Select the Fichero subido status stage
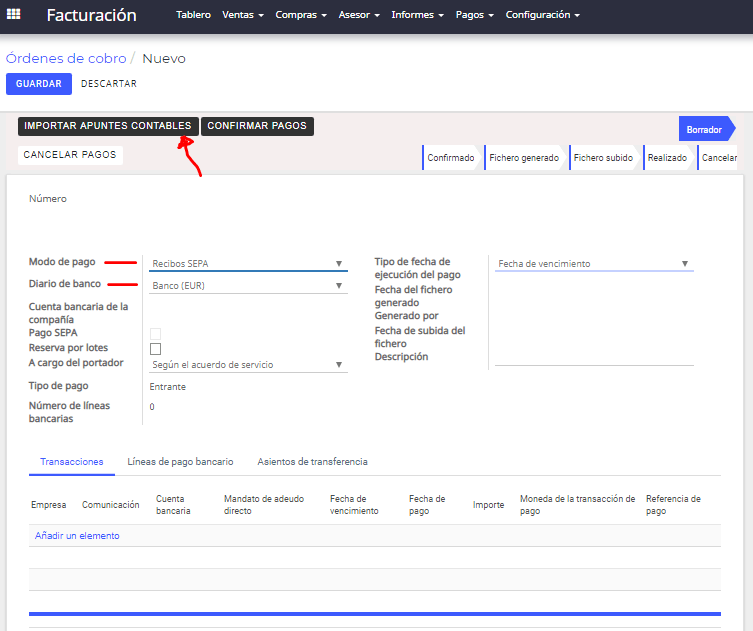 point(603,158)
